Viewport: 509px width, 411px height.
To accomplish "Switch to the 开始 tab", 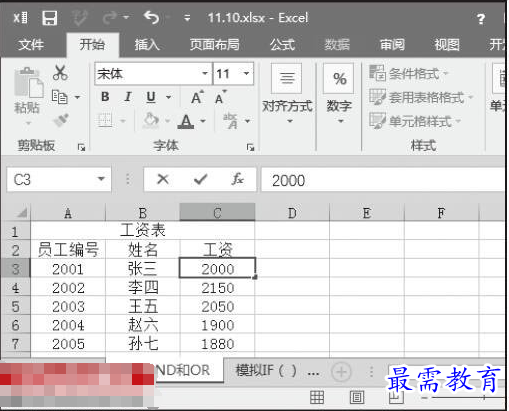I will tap(92, 44).
